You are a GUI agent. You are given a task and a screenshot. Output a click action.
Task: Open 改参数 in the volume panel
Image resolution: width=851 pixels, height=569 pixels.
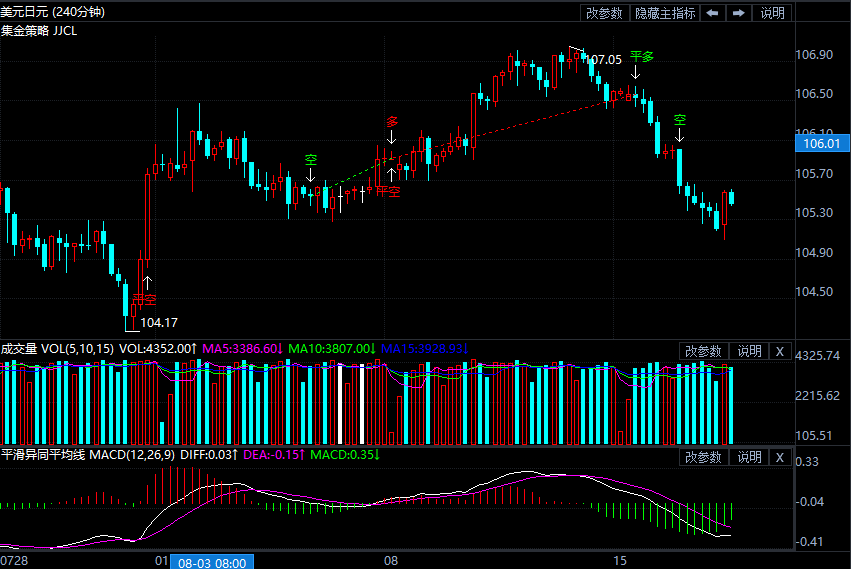[703, 351]
